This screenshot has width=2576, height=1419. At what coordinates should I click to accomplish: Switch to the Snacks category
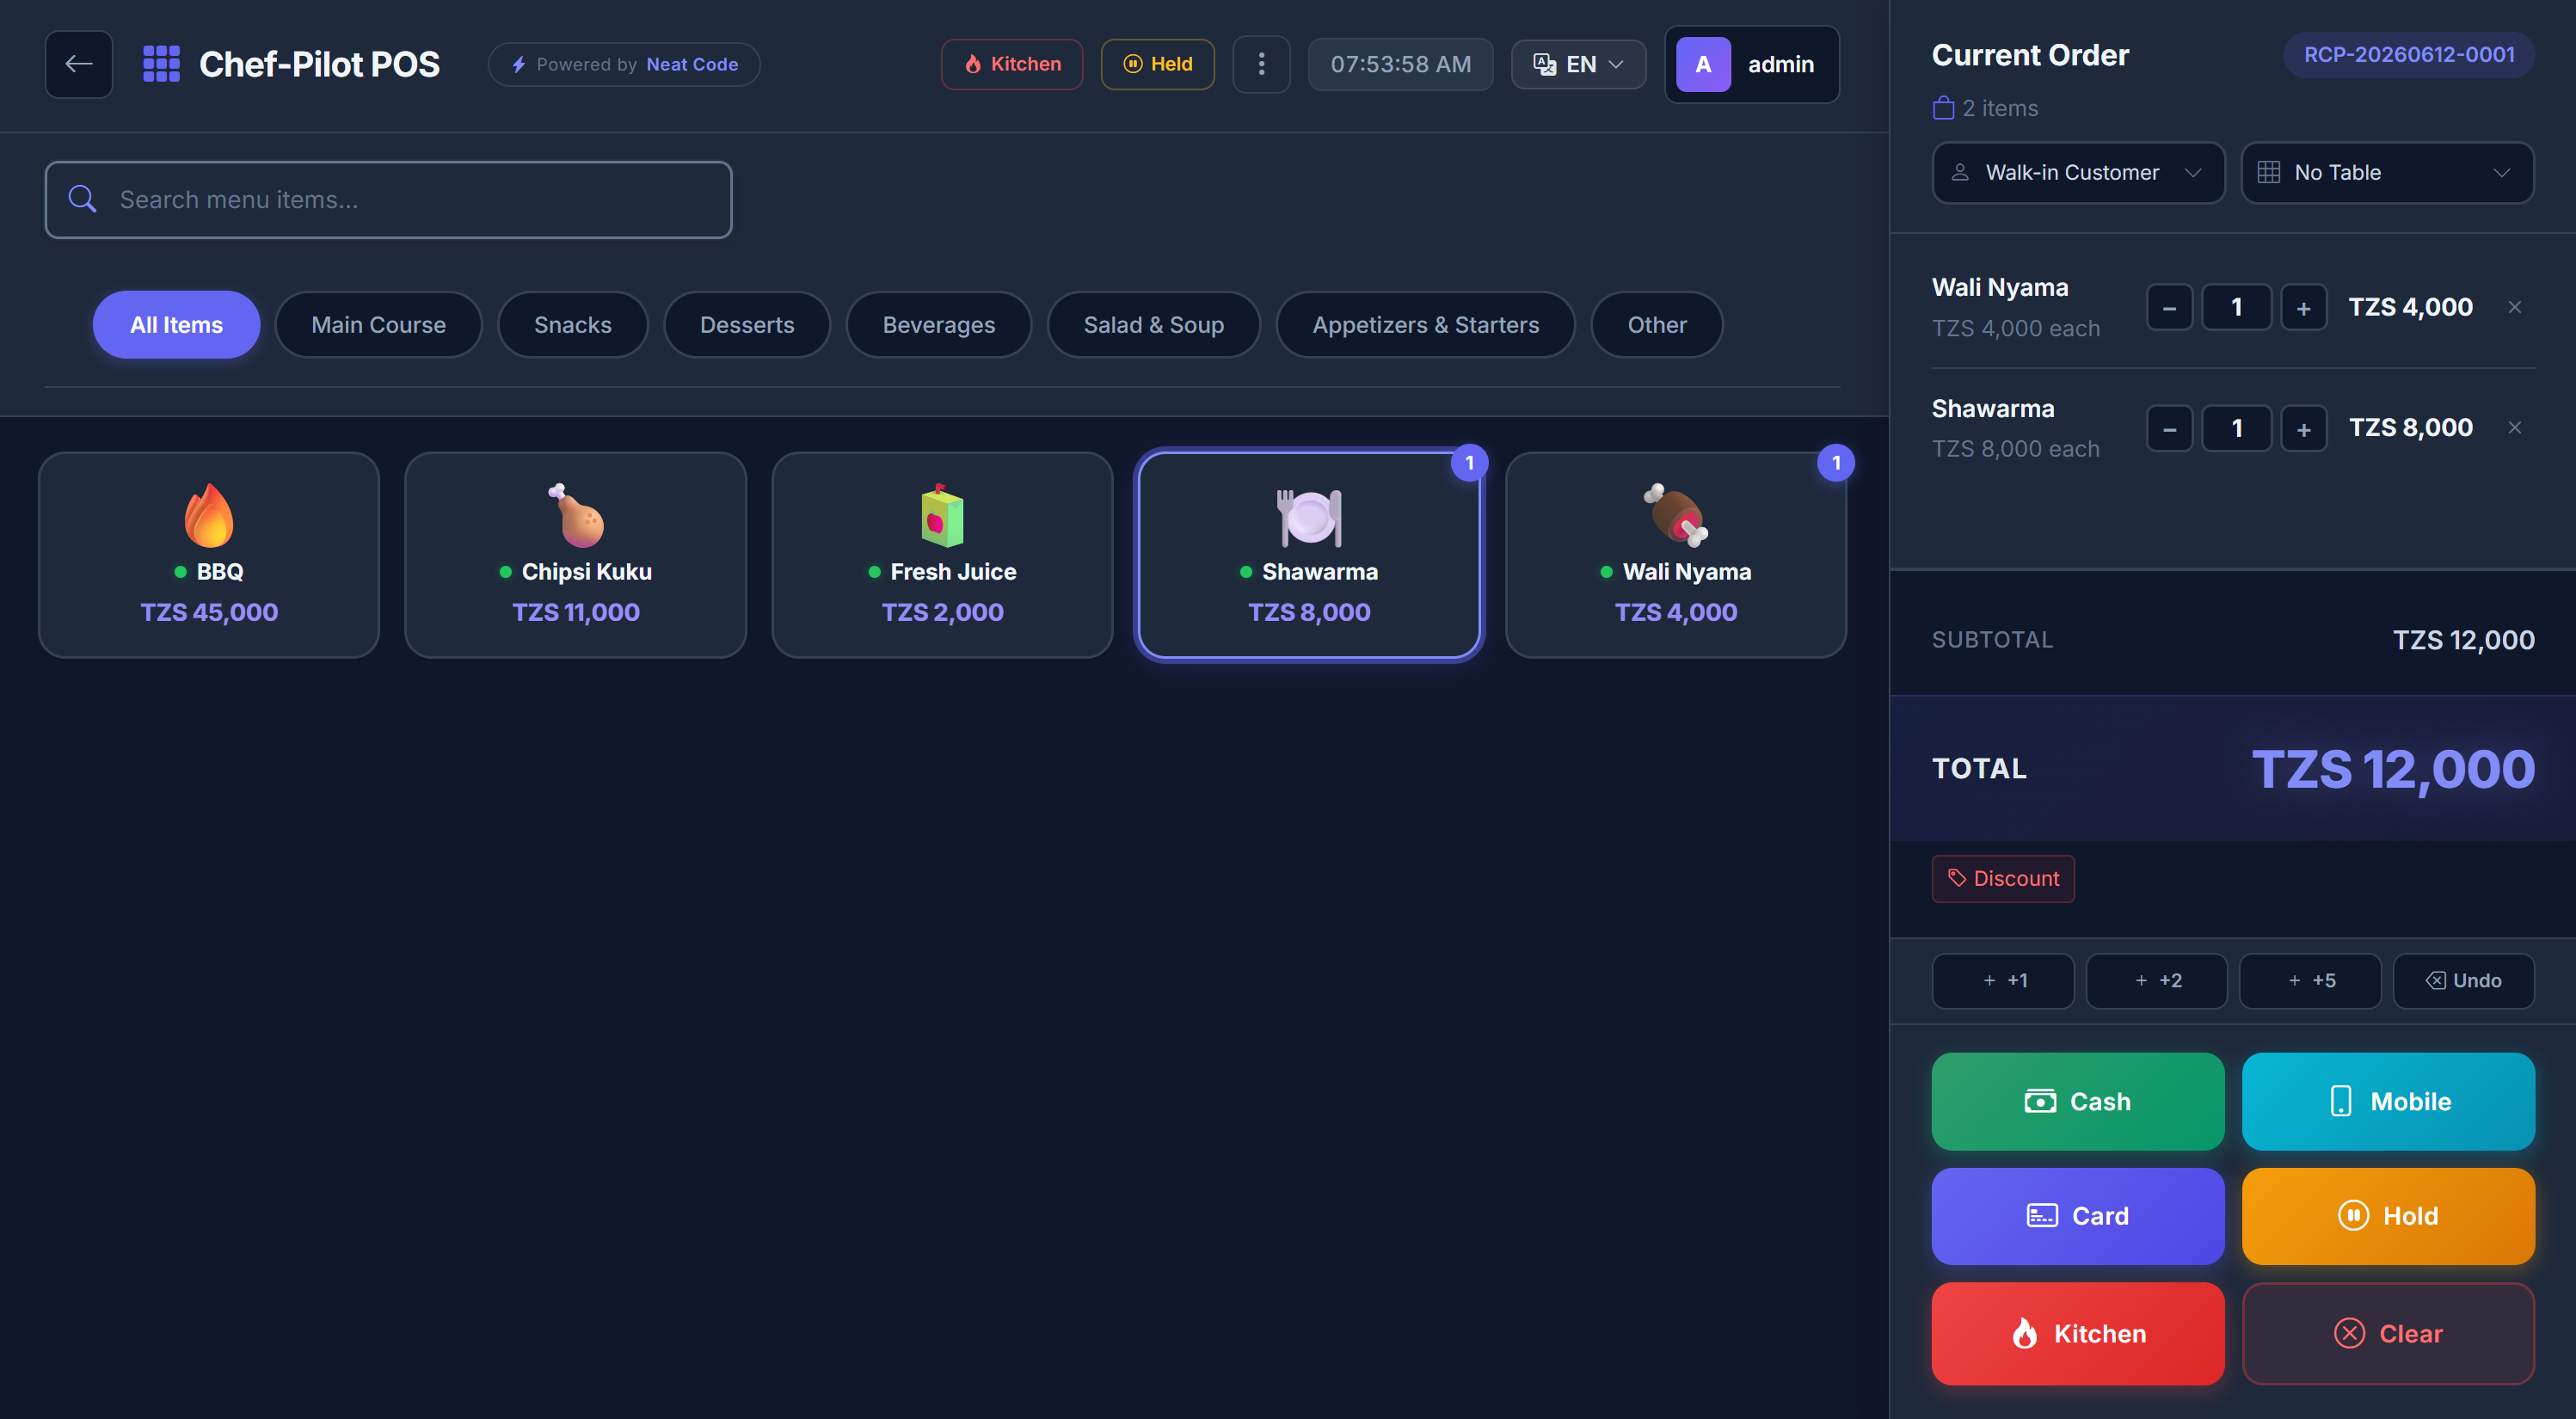coord(572,325)
